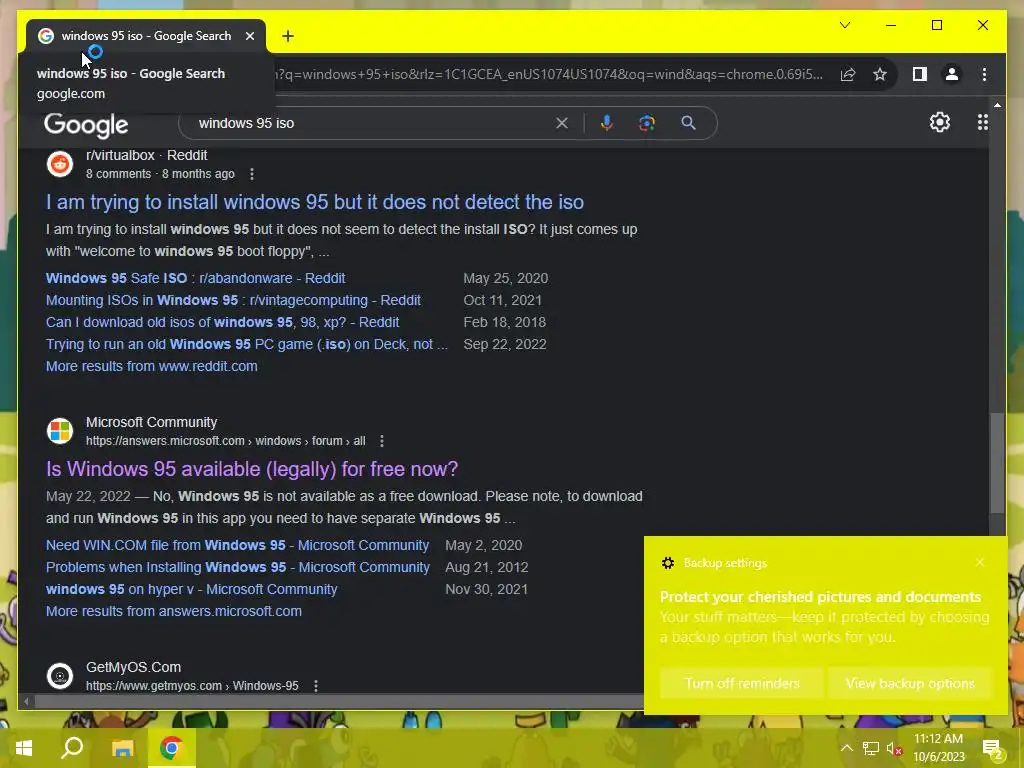The image size is (1024, 768).
Task: Open 'Can I download old isos of windows 95' link
Action: click(x=222, y=322)
